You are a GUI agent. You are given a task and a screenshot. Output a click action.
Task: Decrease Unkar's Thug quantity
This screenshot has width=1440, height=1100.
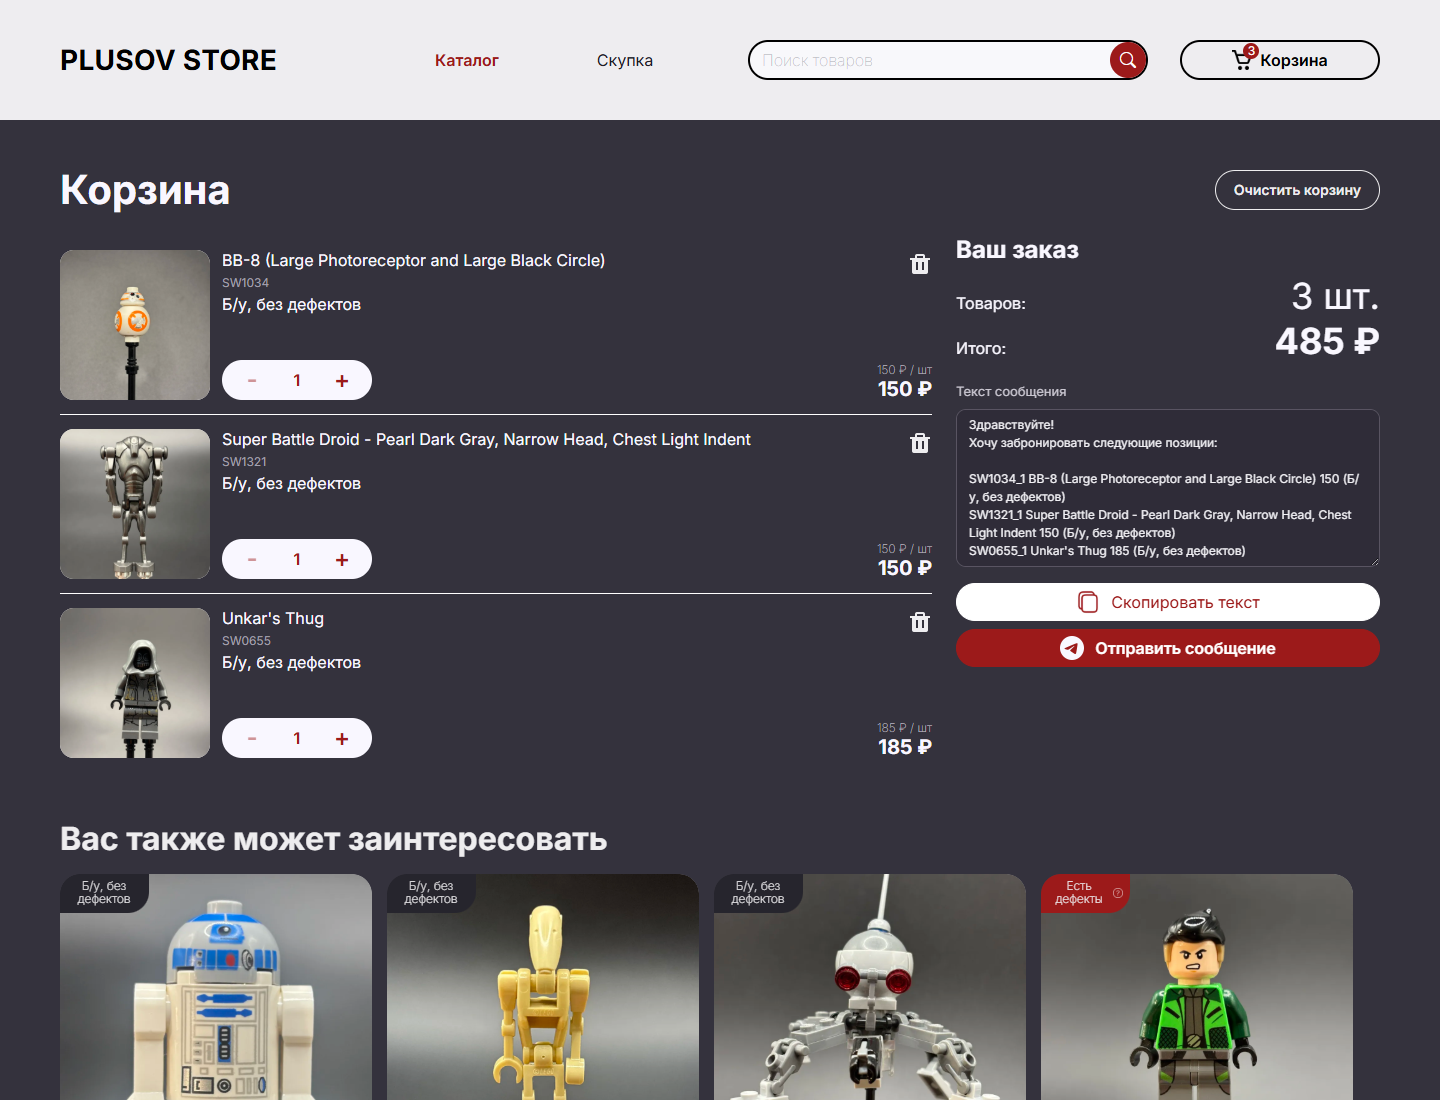[252, 738]
